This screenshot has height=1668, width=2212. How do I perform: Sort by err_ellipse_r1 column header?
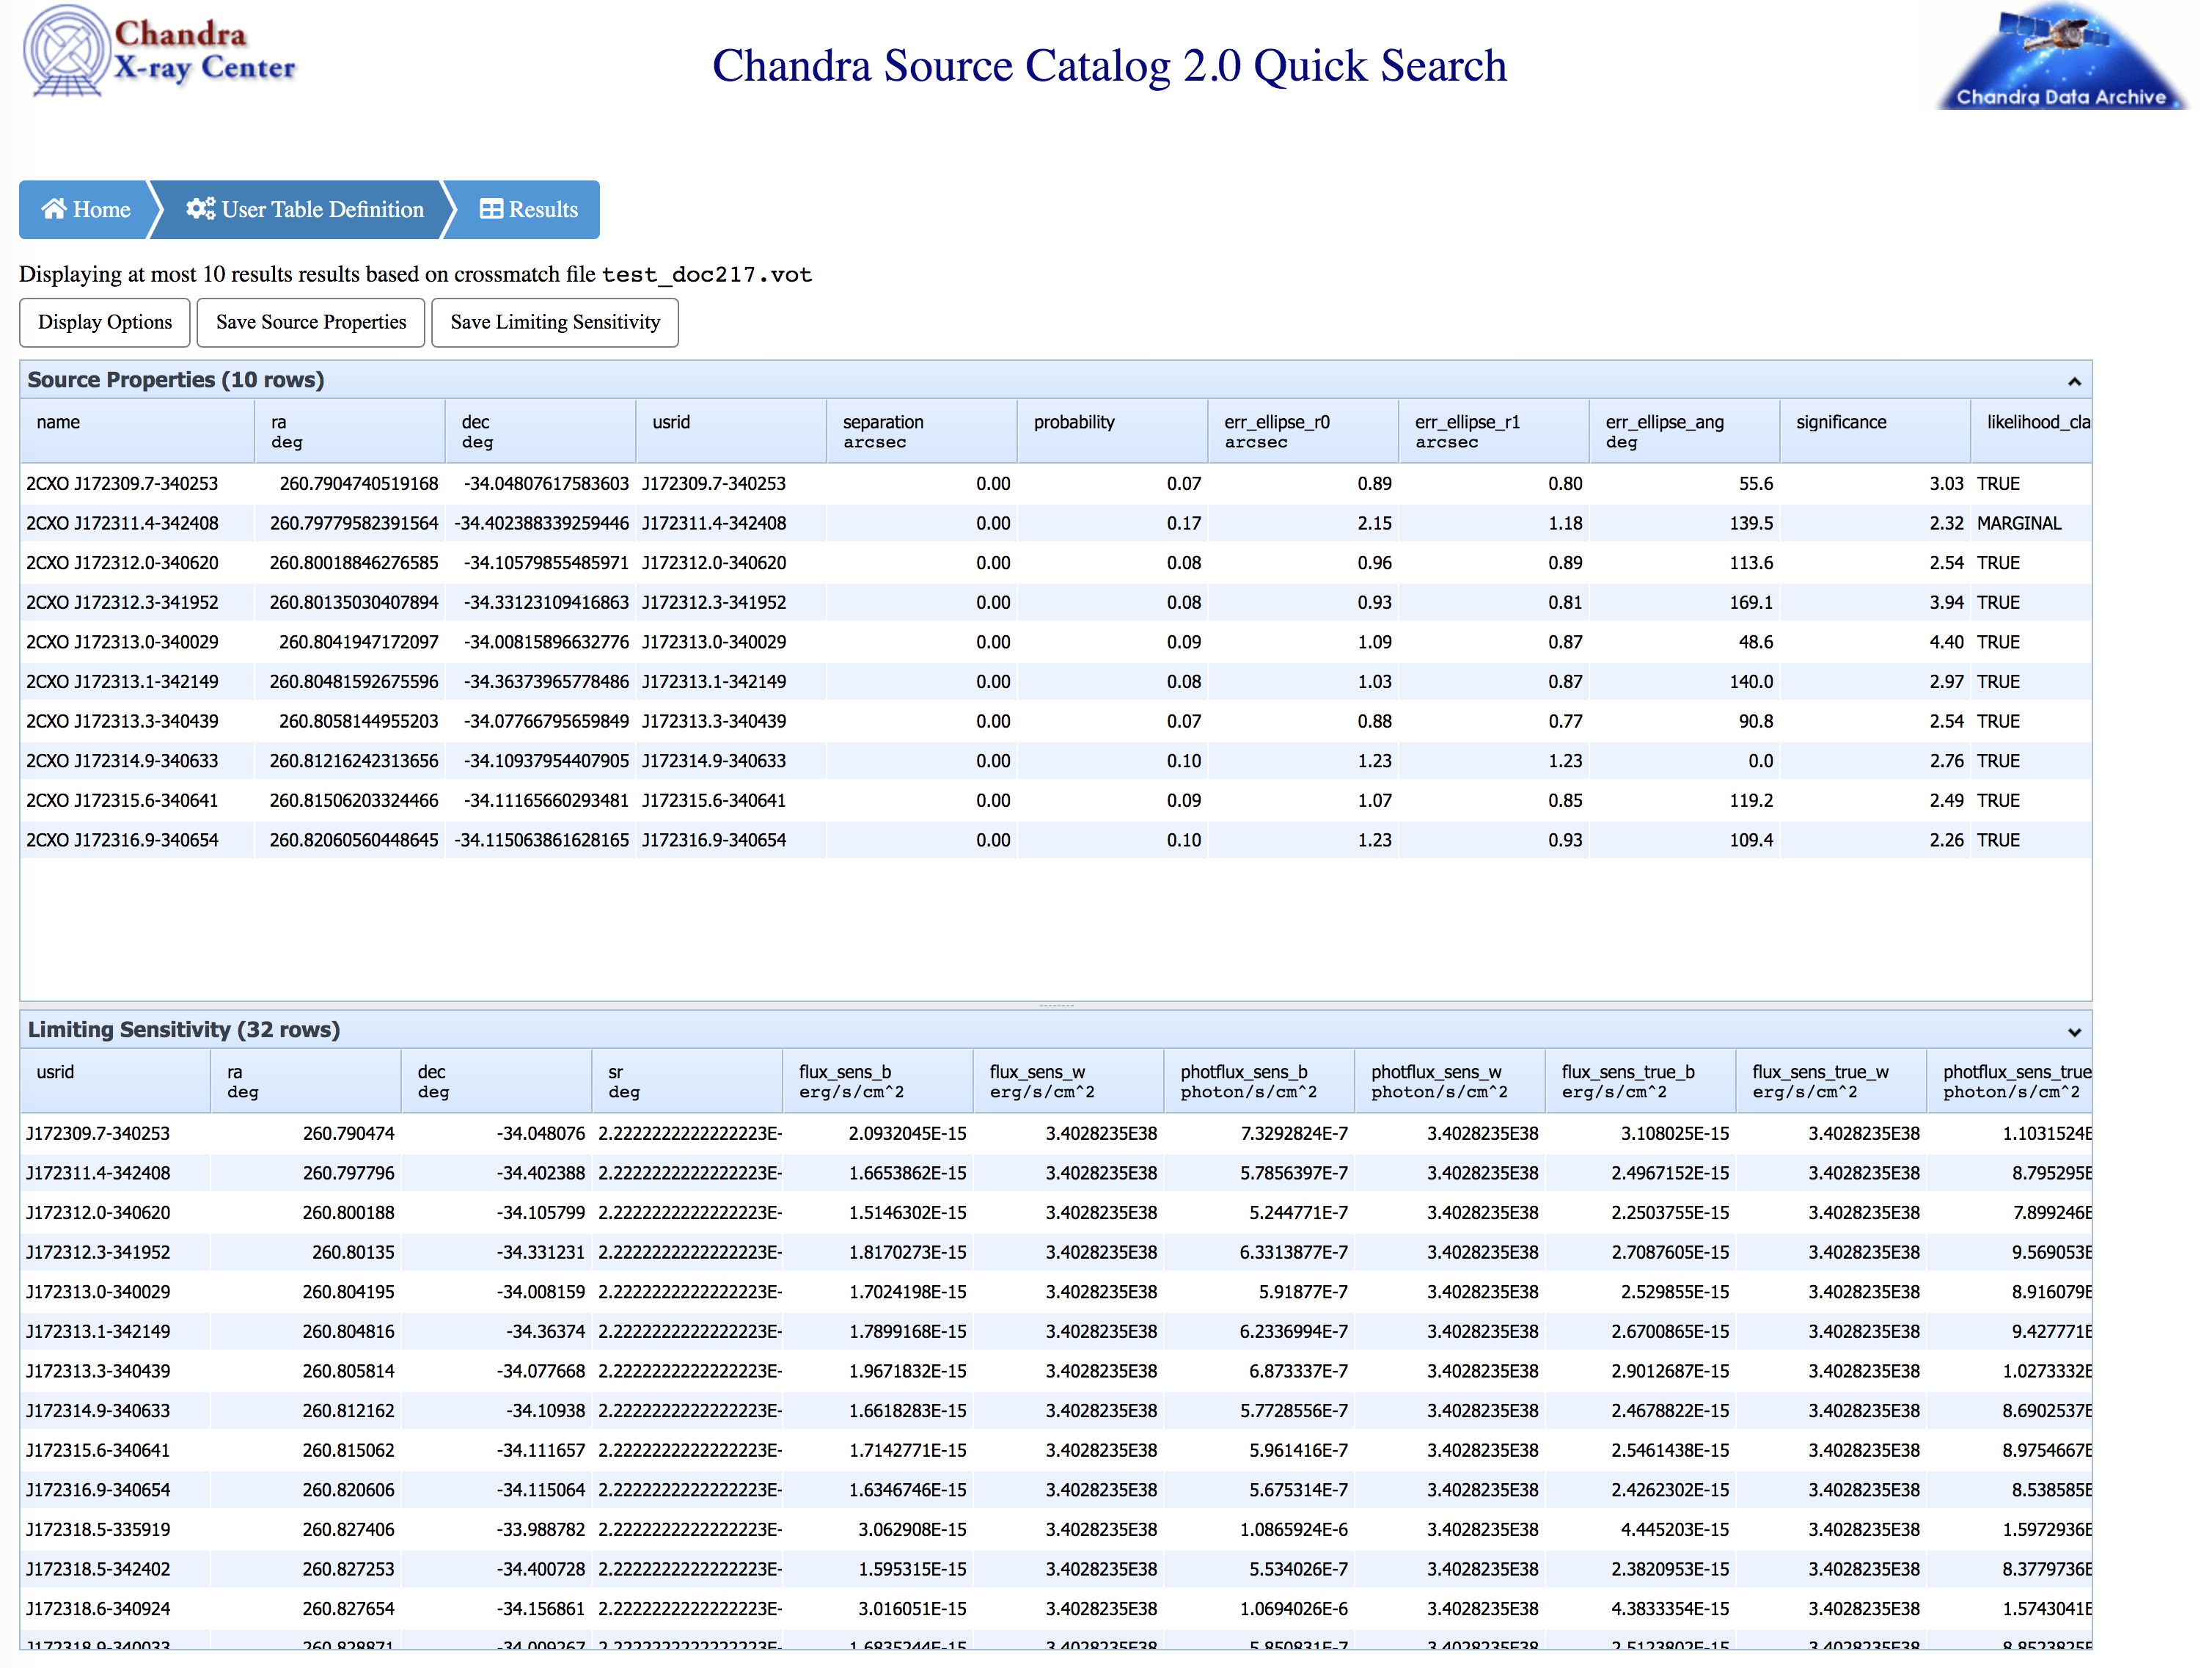click(x=1494, y=432)
